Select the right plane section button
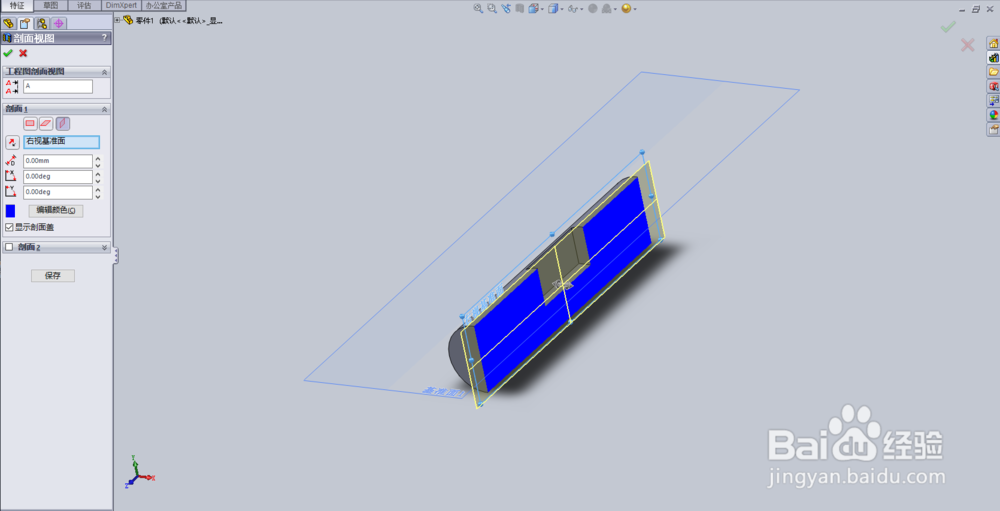Viewport: 1000px width, 511px height. click(62, 124)
